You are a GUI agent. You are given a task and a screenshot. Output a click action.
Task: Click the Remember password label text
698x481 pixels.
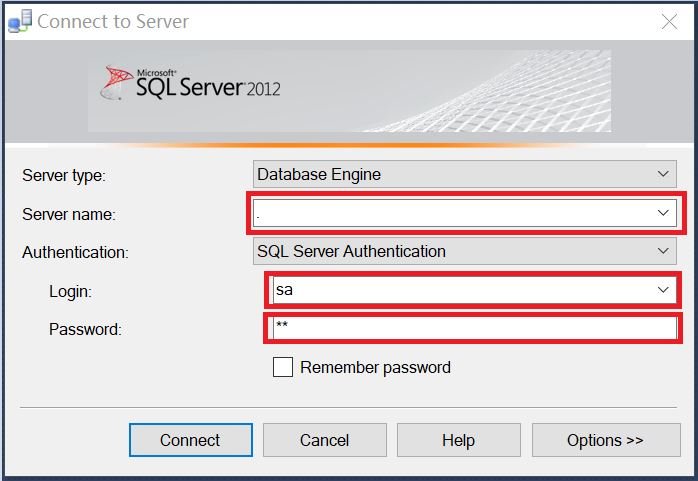pos(375,368)
